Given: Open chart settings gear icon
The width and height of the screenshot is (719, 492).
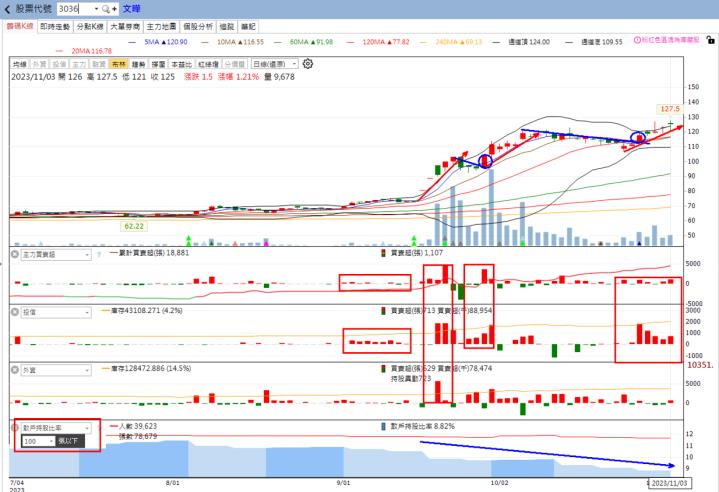Looking at the screenshot, I should [x=308, y=64].
